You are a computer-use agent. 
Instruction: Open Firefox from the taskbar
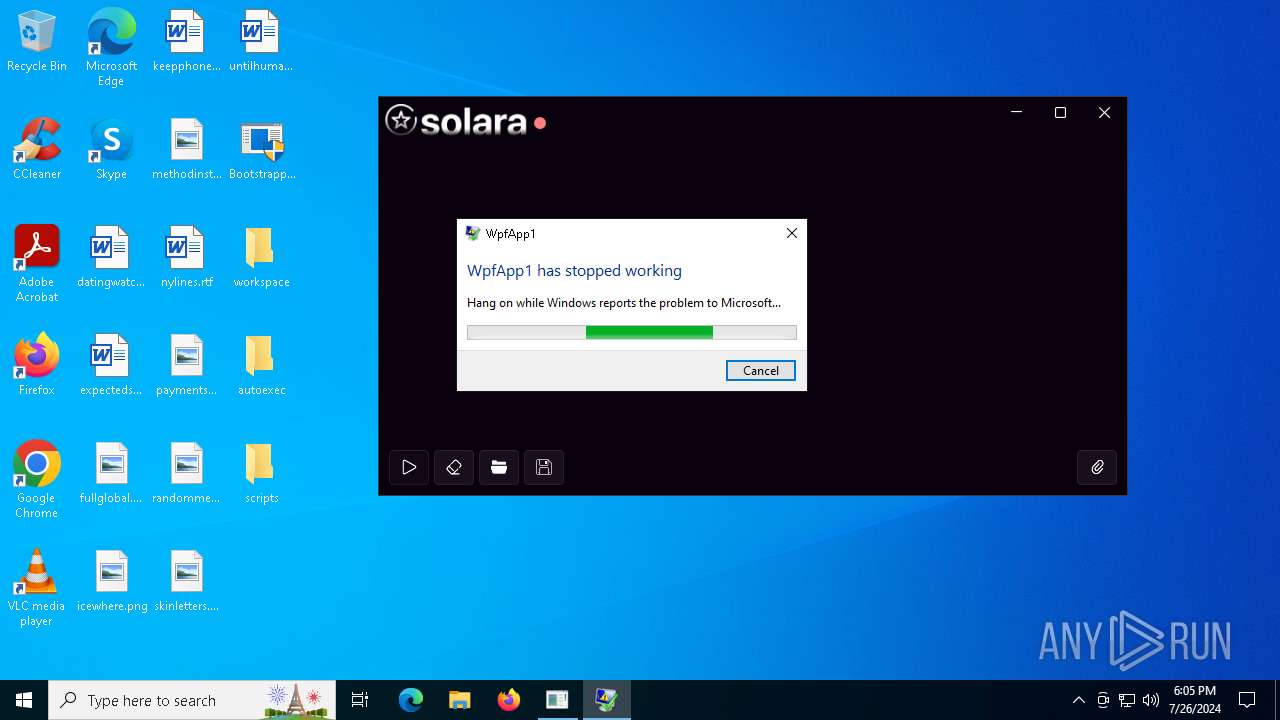coord(508,700)
